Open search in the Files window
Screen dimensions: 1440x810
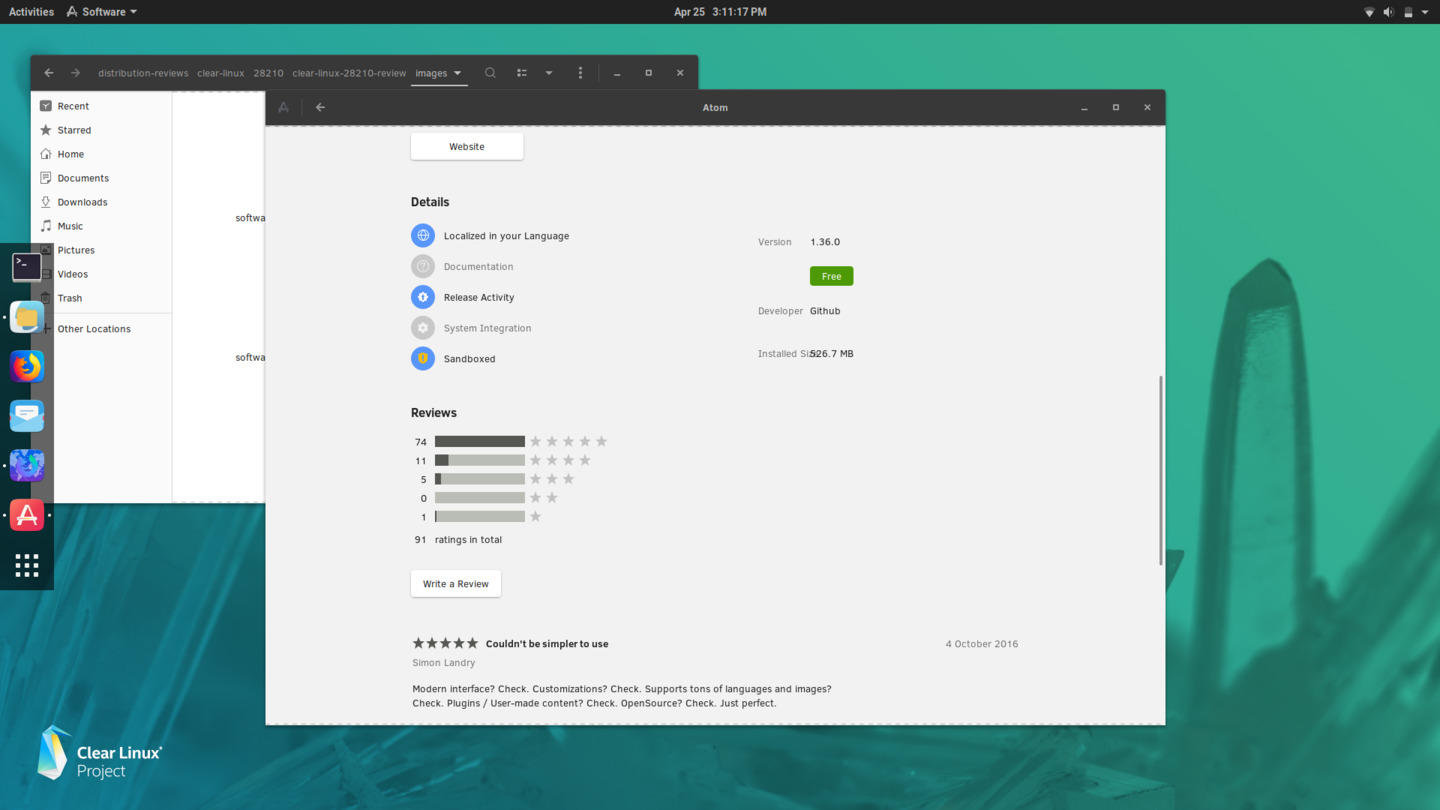(x=490, y=73)
